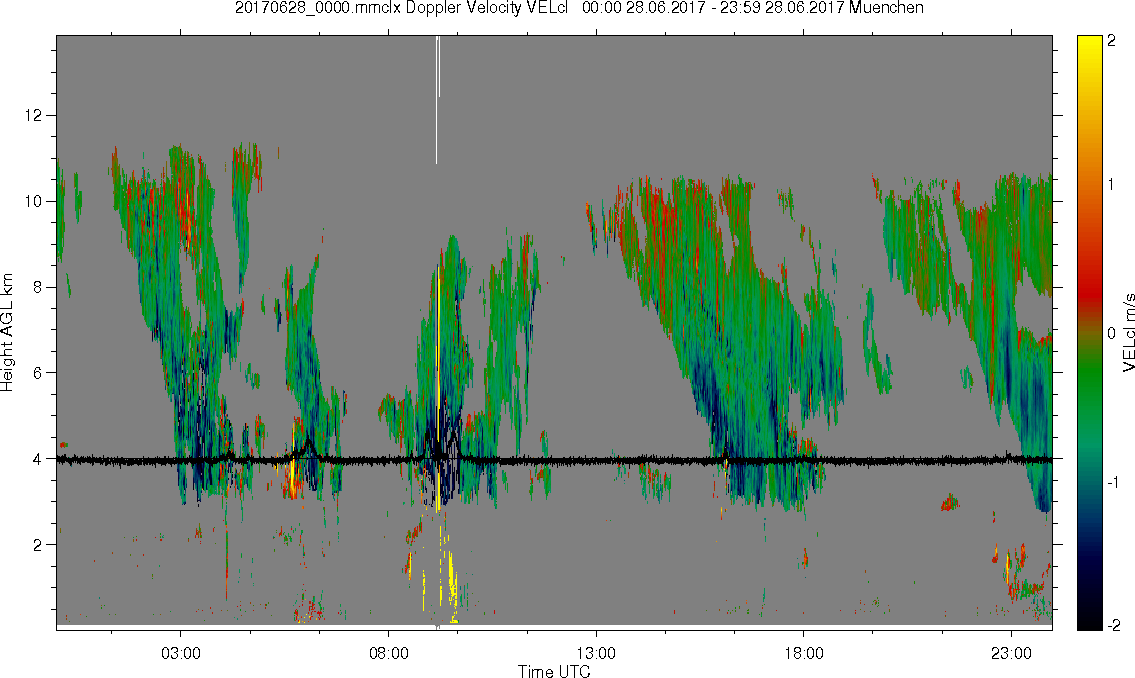Click the black horizontal line at 4 km
This screenshot has width=1135, height=678.
click(554, 459)
